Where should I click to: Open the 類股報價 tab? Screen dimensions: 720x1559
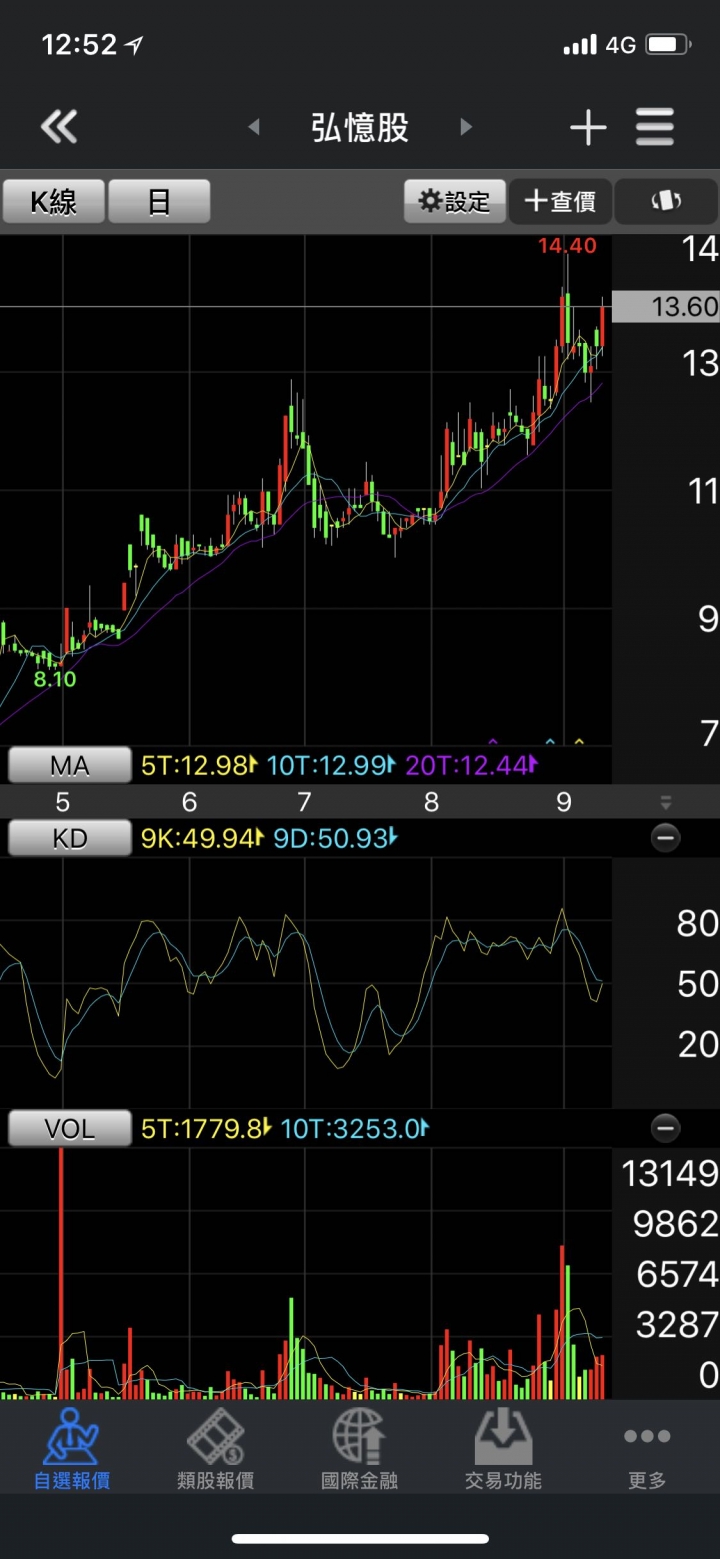pos(216,1448)
